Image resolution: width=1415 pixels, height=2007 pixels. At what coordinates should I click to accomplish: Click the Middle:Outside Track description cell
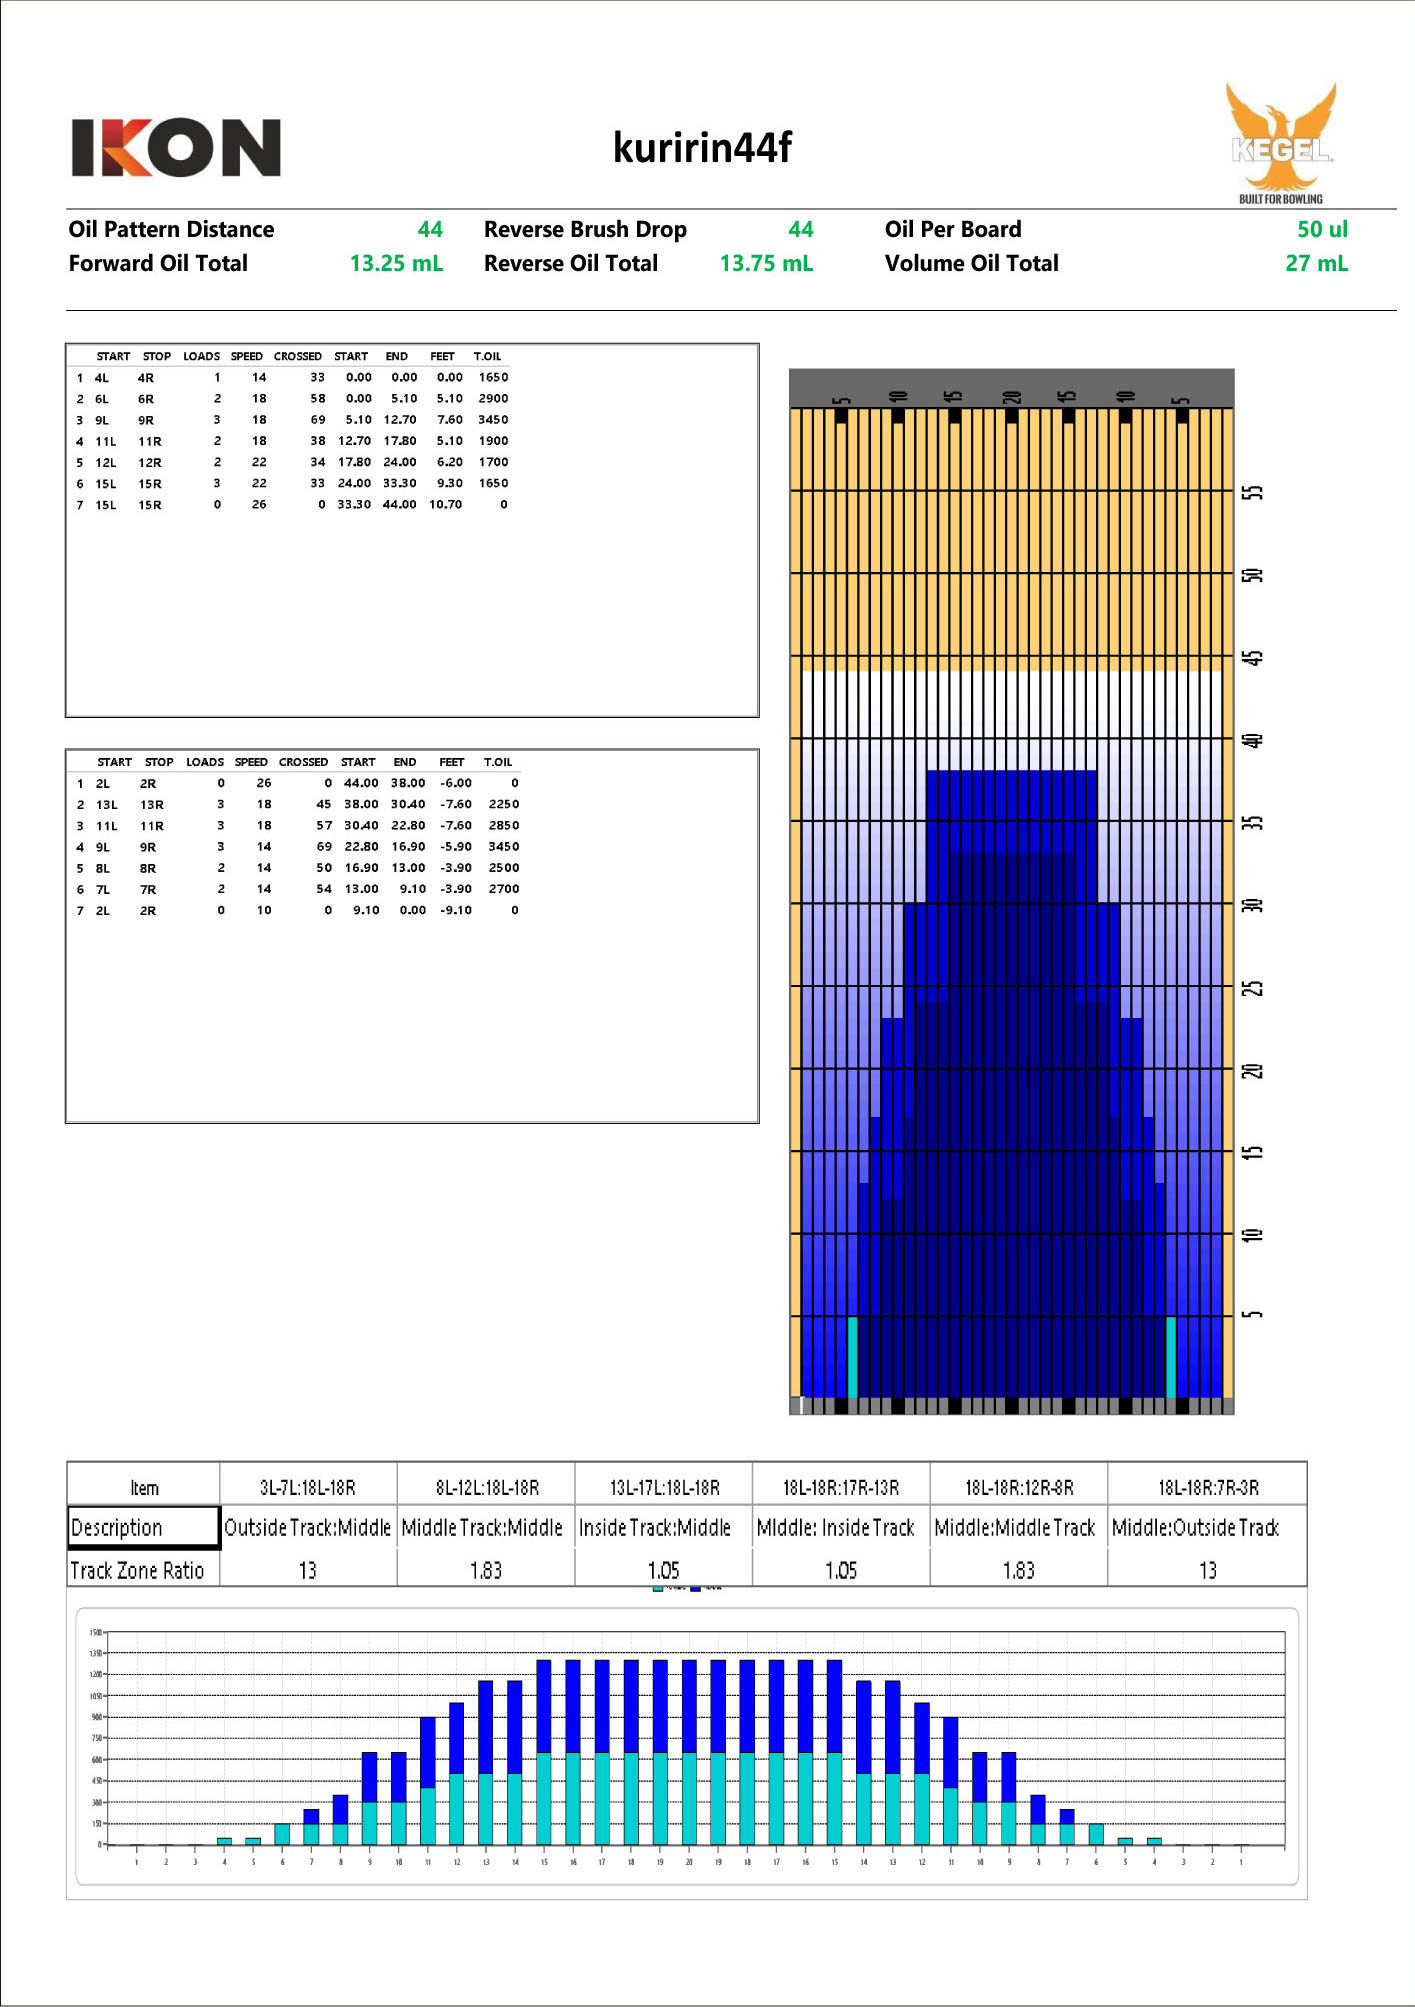click(1196, 1528)
